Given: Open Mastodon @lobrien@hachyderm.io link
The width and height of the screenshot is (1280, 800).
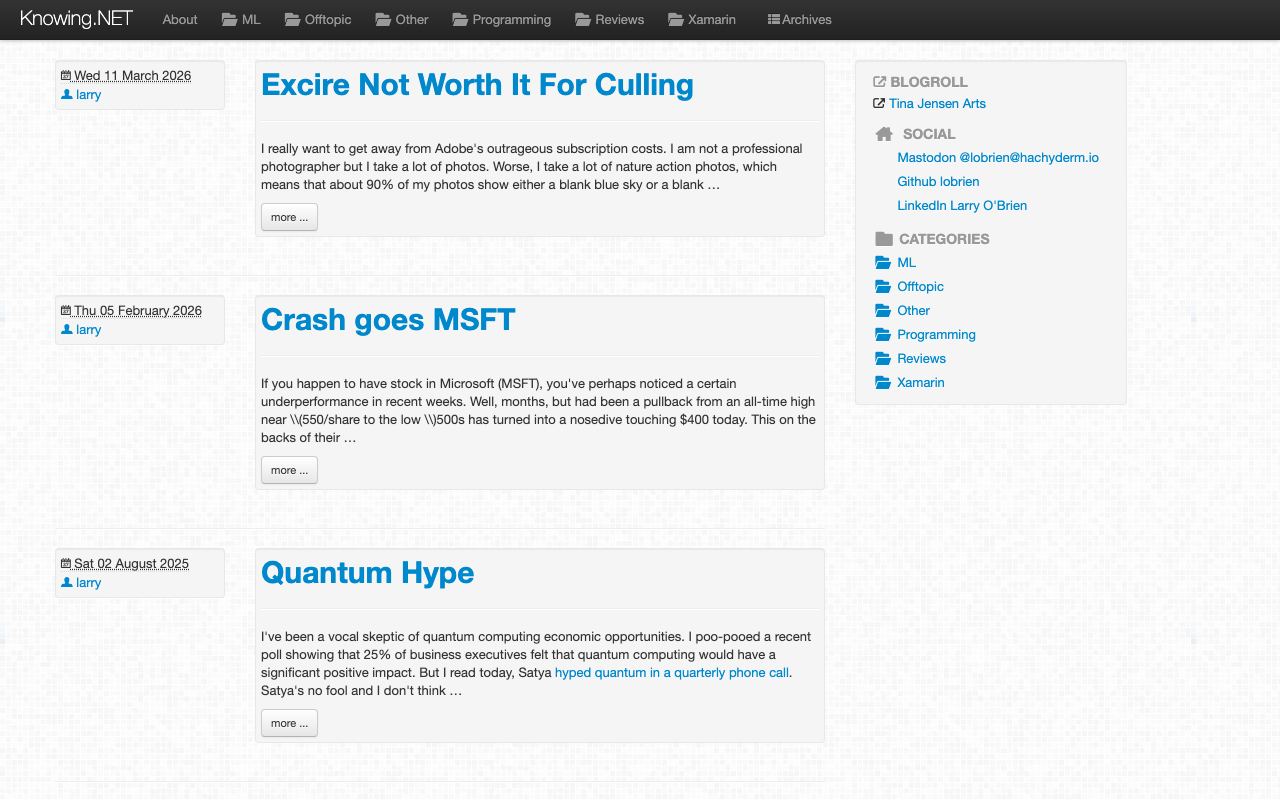Looking at the screenshot, I should point(998,157).
